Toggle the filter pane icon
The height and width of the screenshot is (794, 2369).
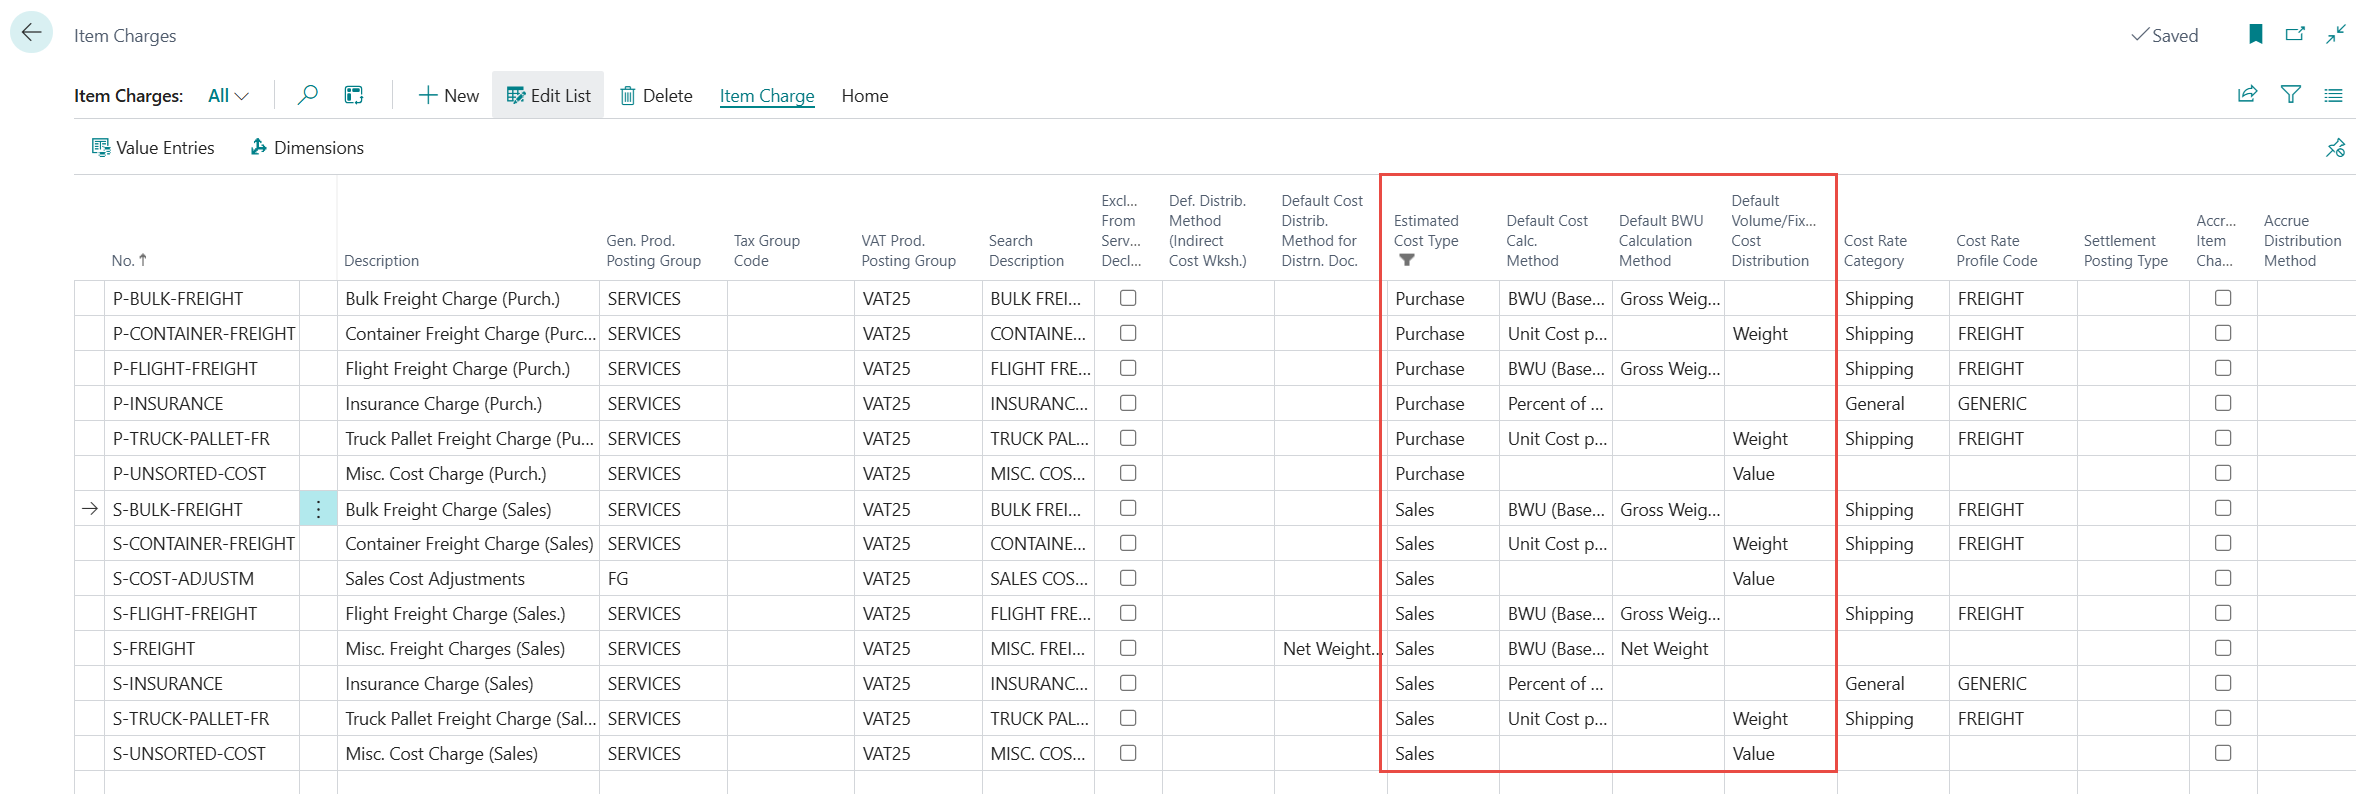2290,95
